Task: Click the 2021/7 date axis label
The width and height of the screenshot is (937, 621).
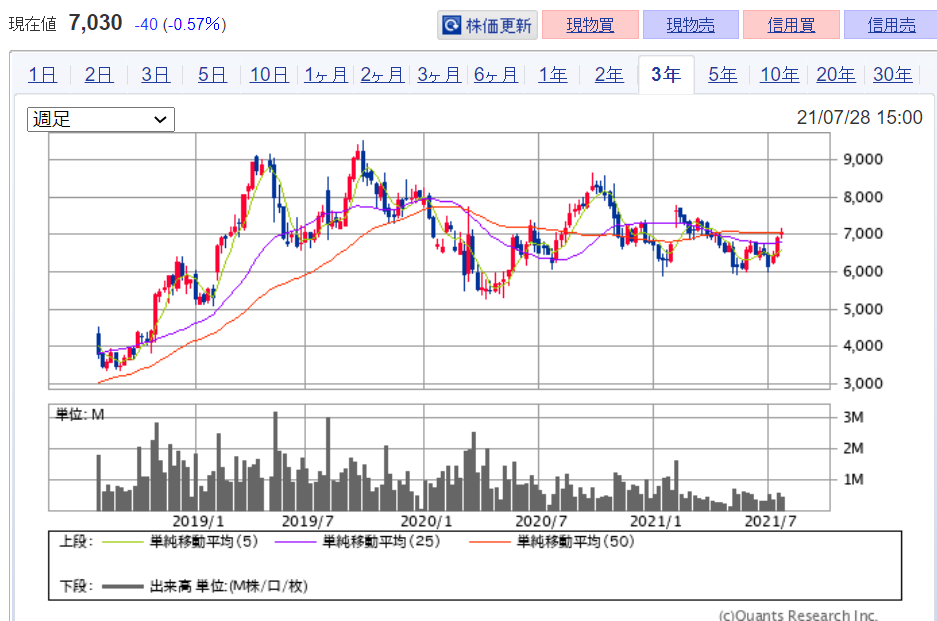Action: (770, 521)
